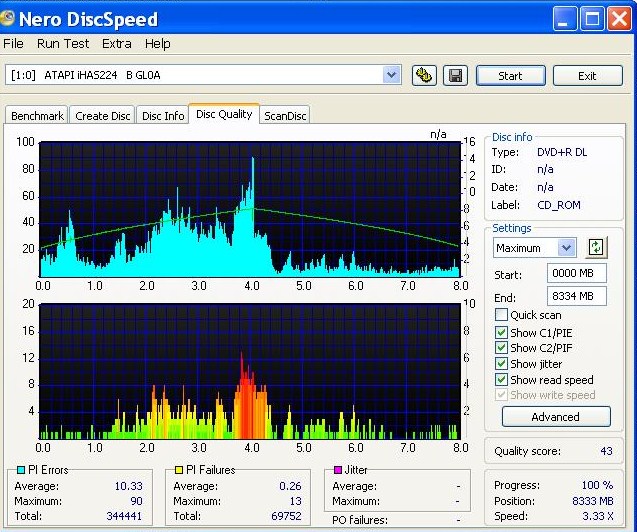
Task: Open the ATAPI iHAS224 drive dropdown
Action: click(x=391, y=76)
